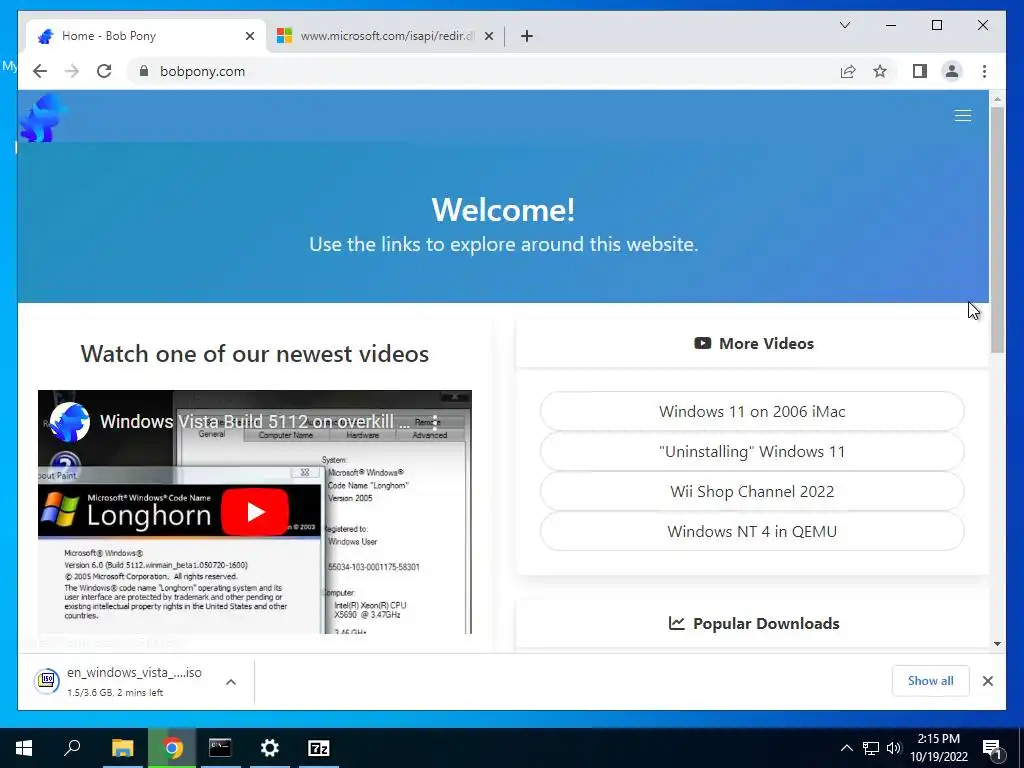The width and height of the screenshot is (1024, 768).
Task: Show hidden system tray icons
Action: click(846, 748)
